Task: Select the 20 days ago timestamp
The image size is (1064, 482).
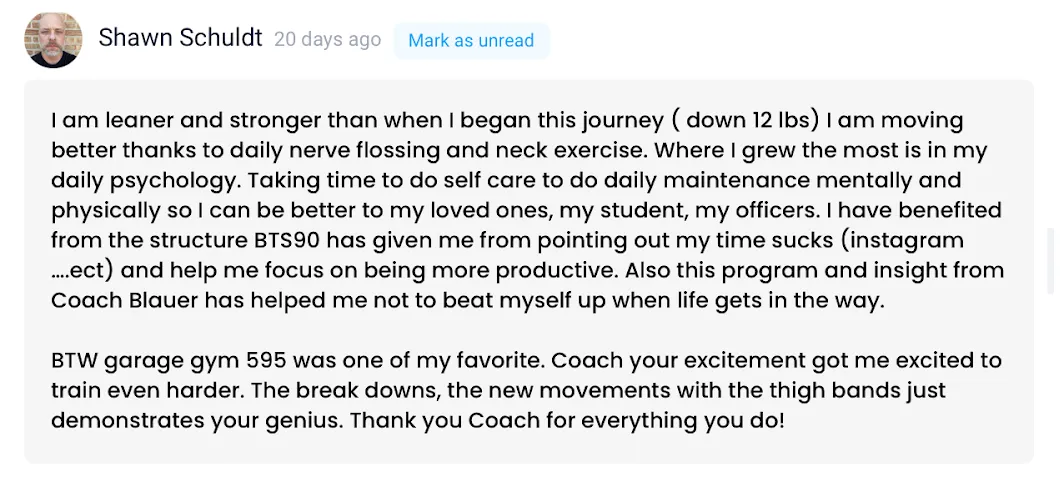Action: point(327,40)
